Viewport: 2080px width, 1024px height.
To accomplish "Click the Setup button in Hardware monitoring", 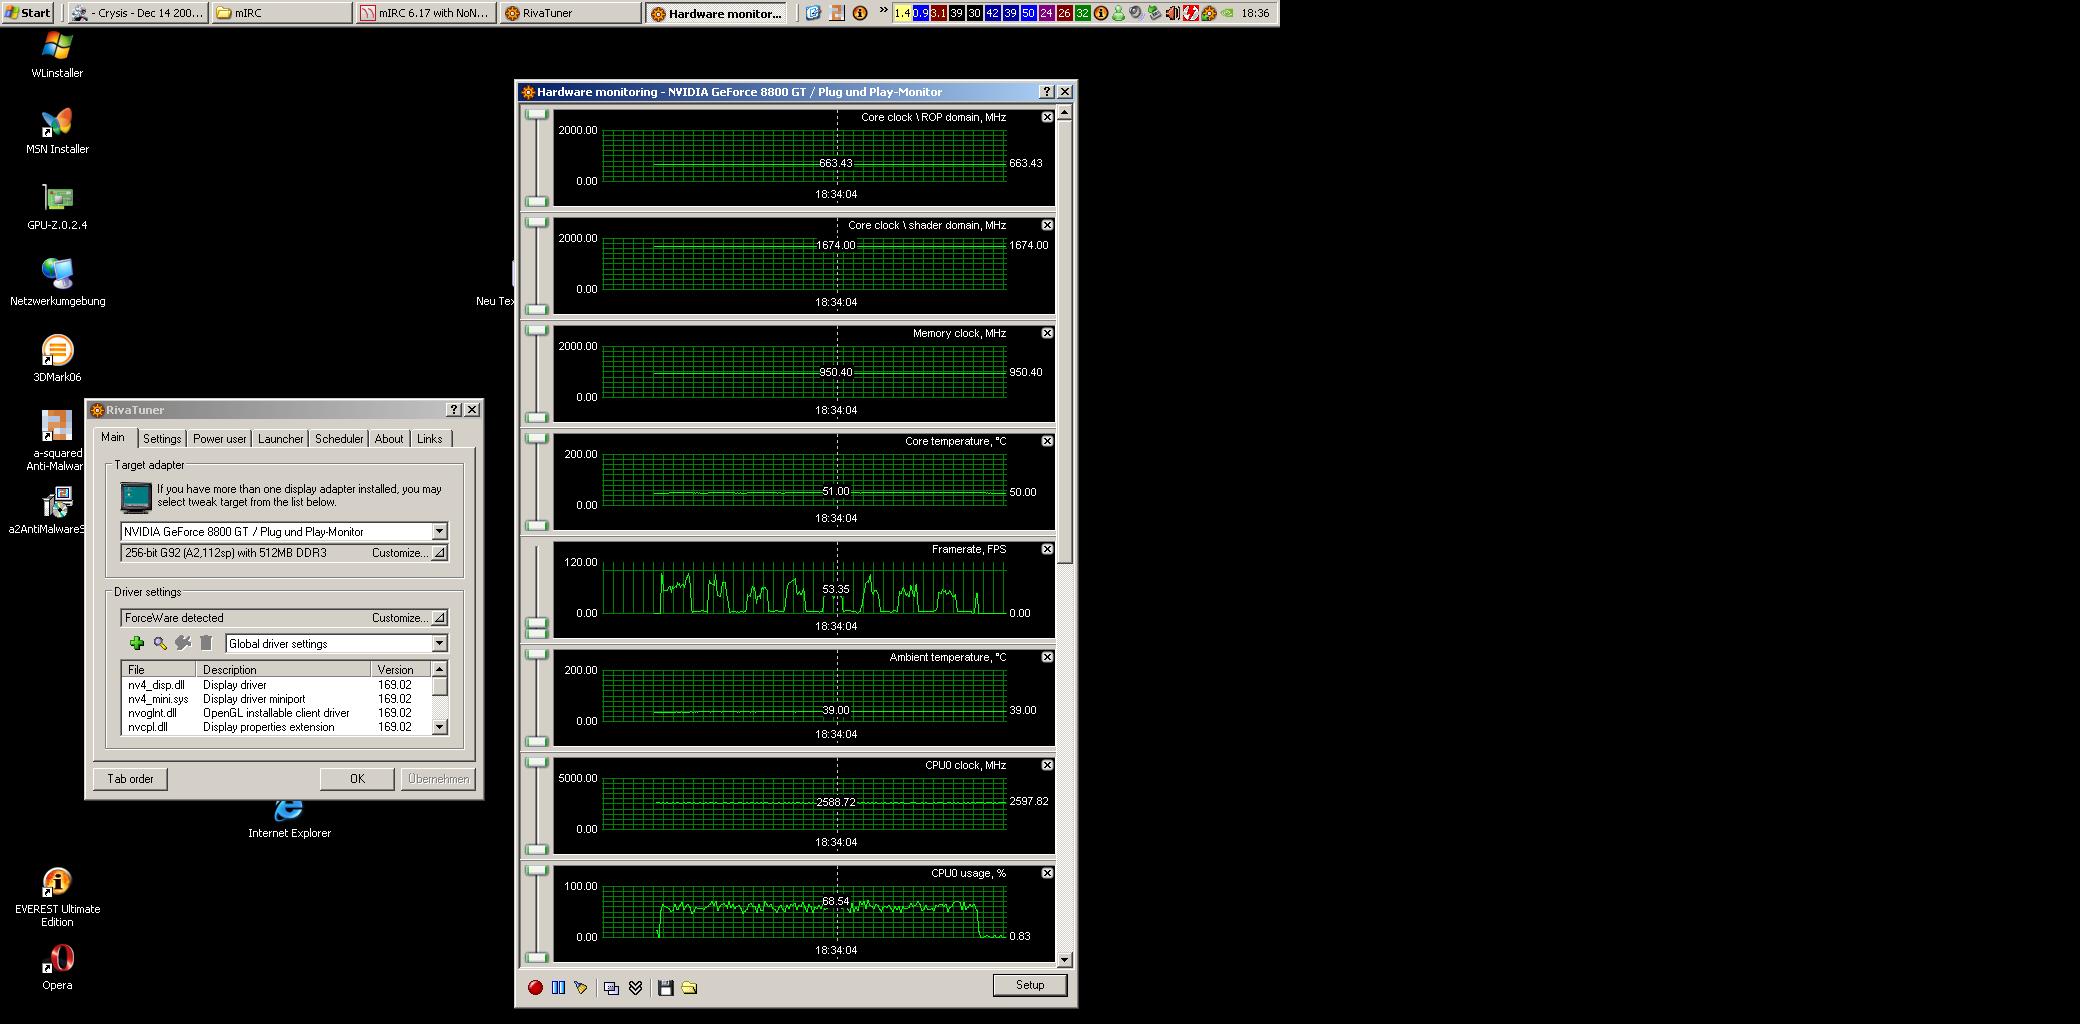I will [x=1030, y=985].
